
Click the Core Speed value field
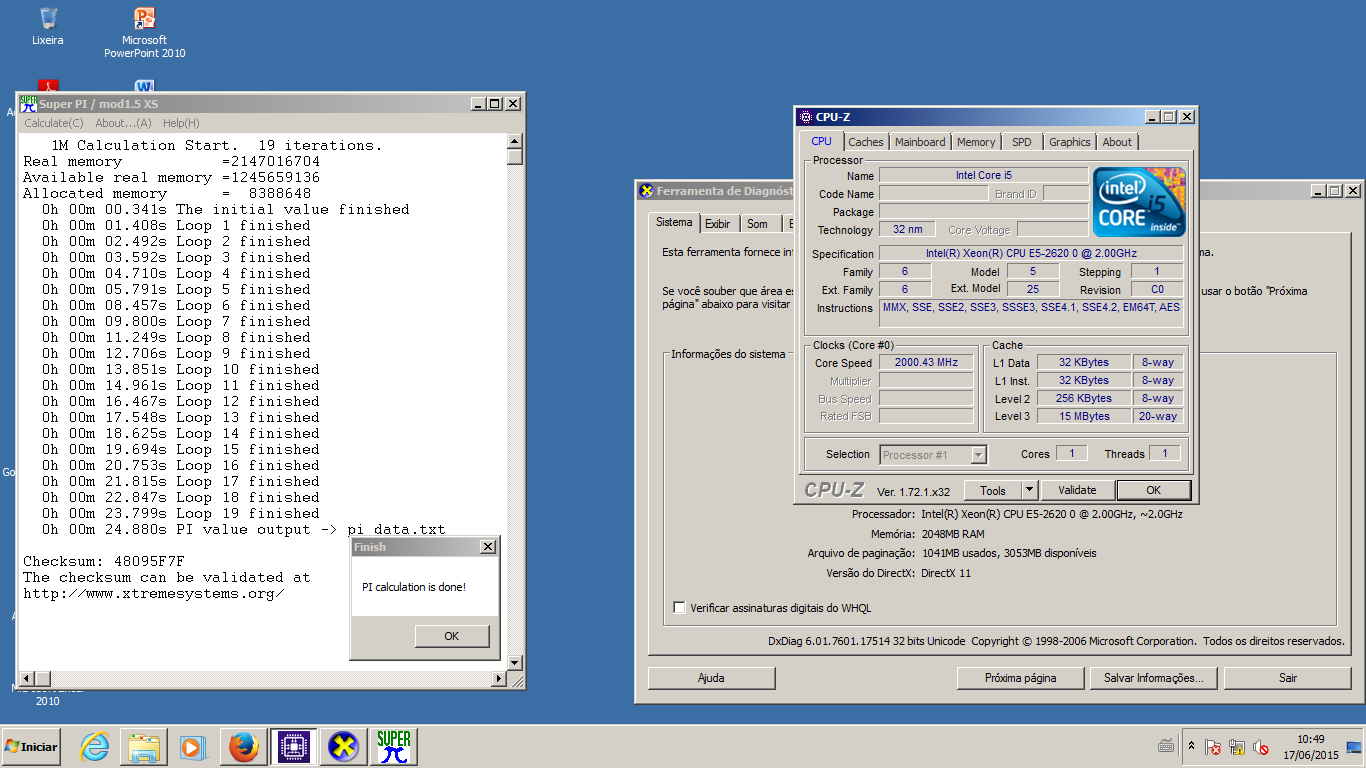(926, 363)
